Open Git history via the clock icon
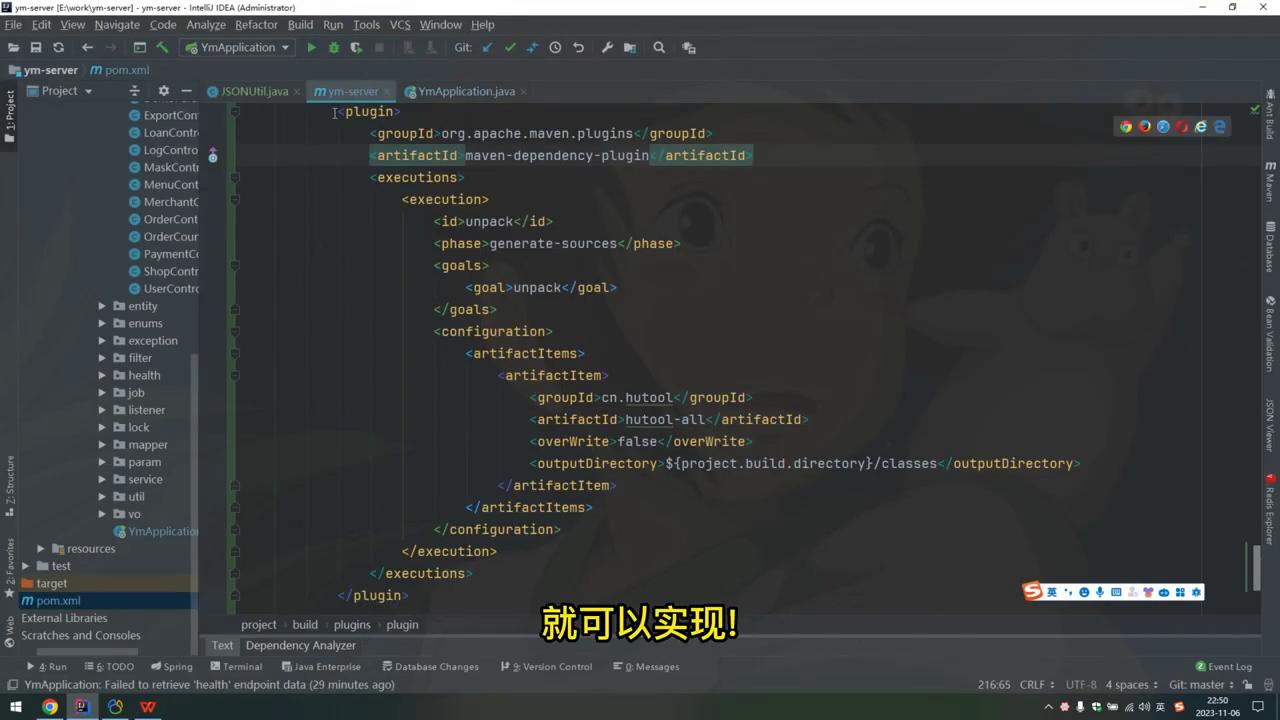This screenshot has height=720, width=1280. coord(555,48)
